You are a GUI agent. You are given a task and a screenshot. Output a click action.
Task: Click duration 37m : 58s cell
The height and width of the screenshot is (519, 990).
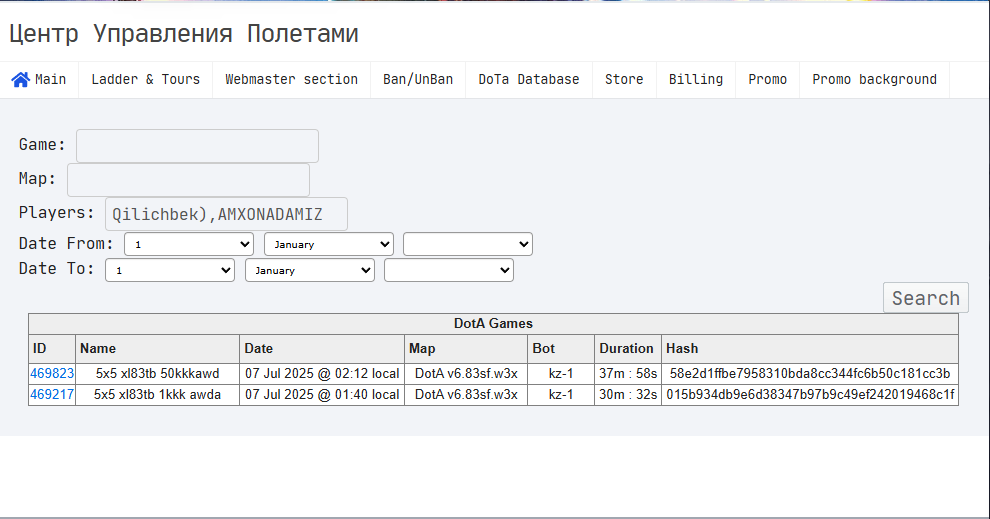[x=628, y=374]
